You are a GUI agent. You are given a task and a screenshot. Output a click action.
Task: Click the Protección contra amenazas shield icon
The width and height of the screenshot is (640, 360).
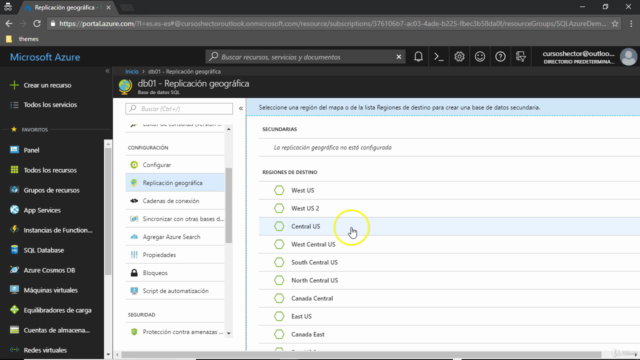[134, 332]
